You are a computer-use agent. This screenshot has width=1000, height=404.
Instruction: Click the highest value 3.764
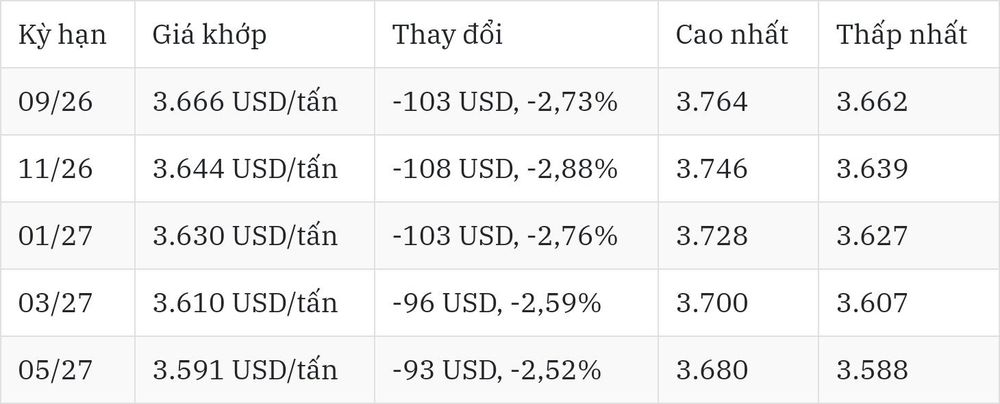click(712, 102)
